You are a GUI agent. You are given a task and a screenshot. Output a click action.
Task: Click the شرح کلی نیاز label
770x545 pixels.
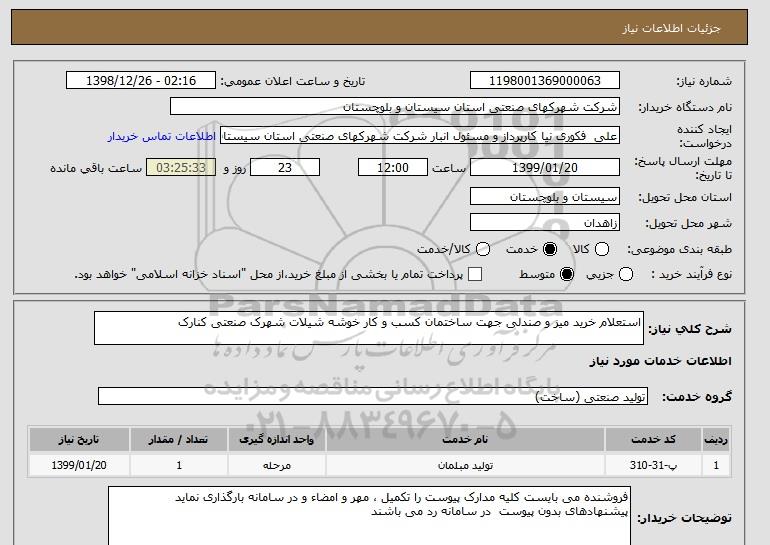(x=690, y=329)
